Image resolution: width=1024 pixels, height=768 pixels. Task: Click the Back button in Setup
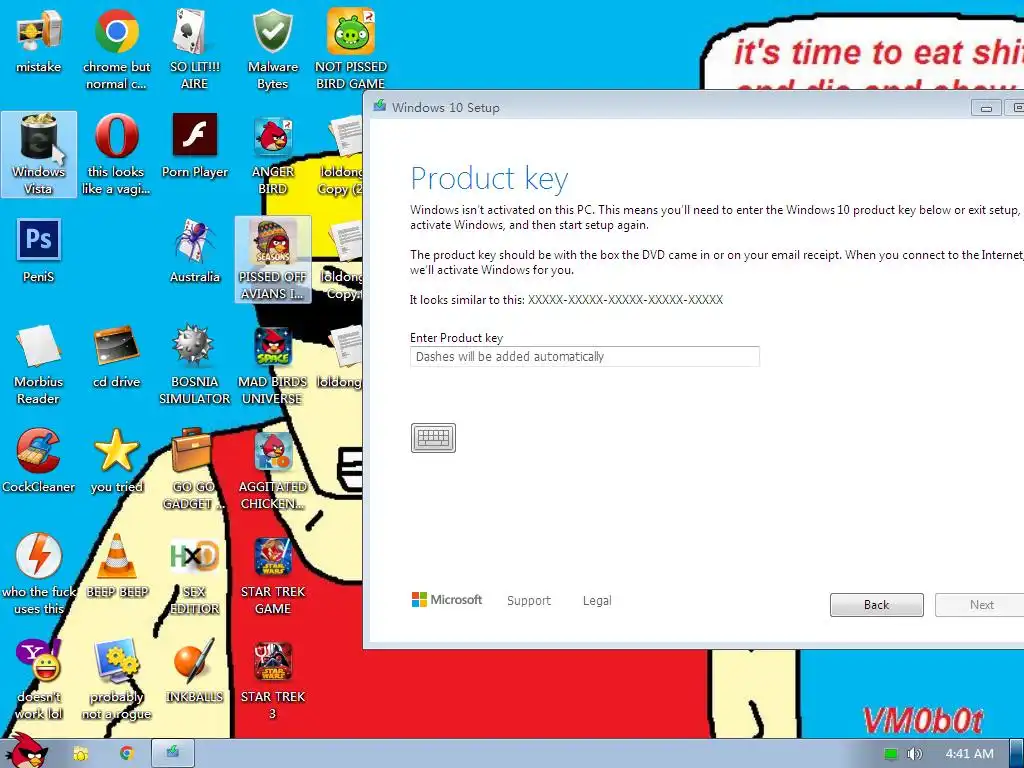point(876,605)
